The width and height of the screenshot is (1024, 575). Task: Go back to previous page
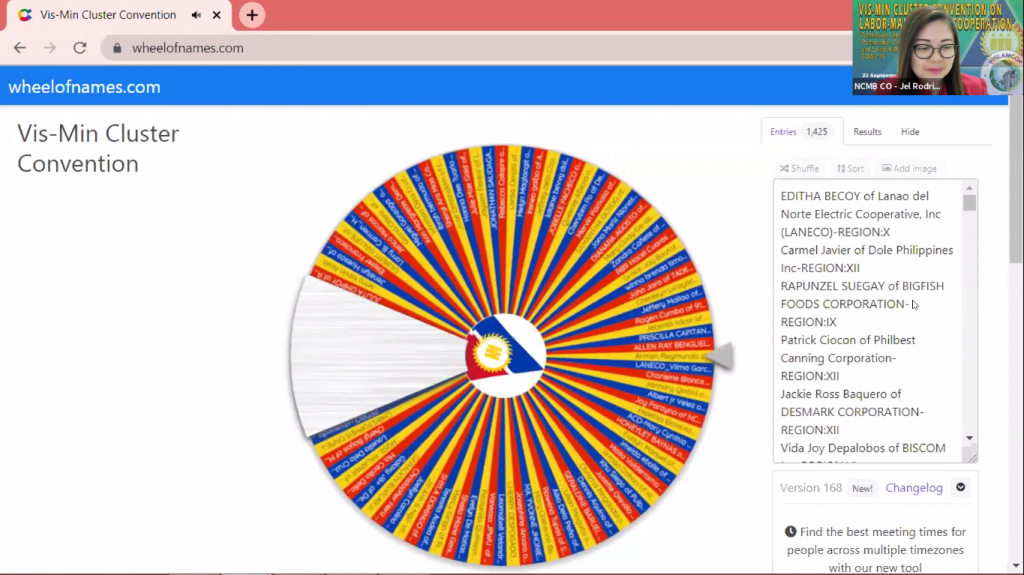20,48
